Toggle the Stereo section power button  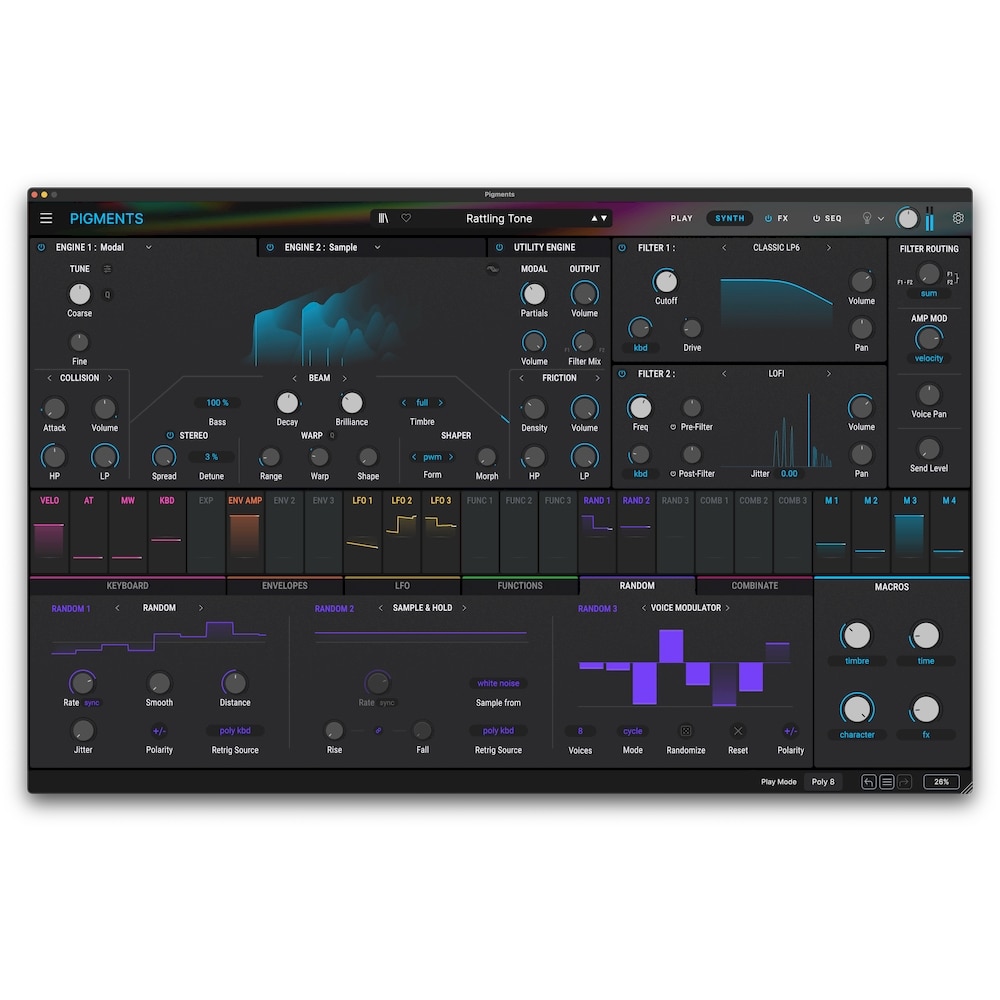tap(170, 436)
